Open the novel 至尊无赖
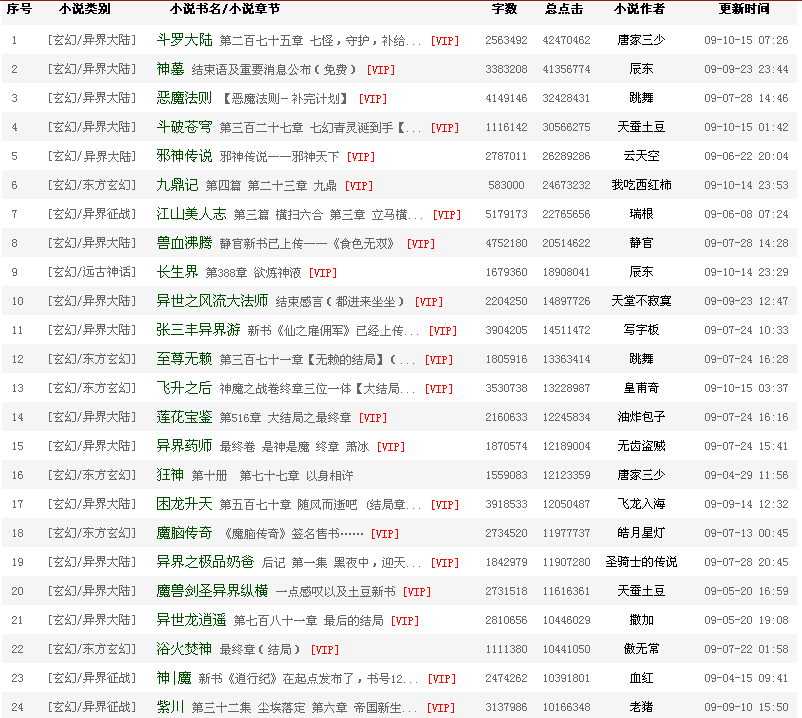 pos(184,359)
